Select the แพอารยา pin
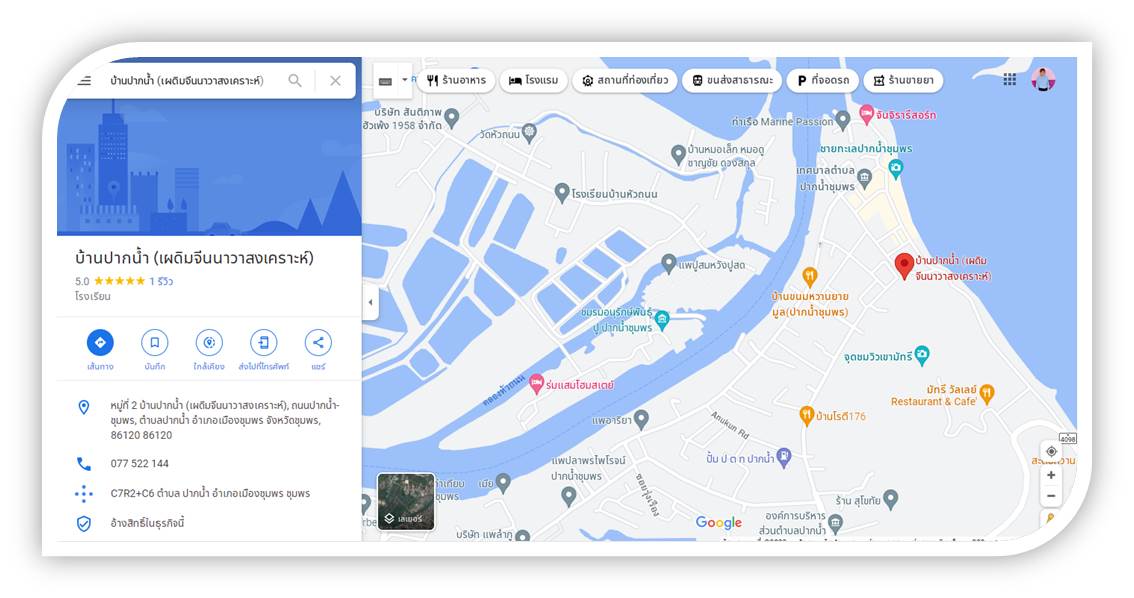The height and width of the screenshot is (598, 1134). pyautogui.click(x=641, y=419)
